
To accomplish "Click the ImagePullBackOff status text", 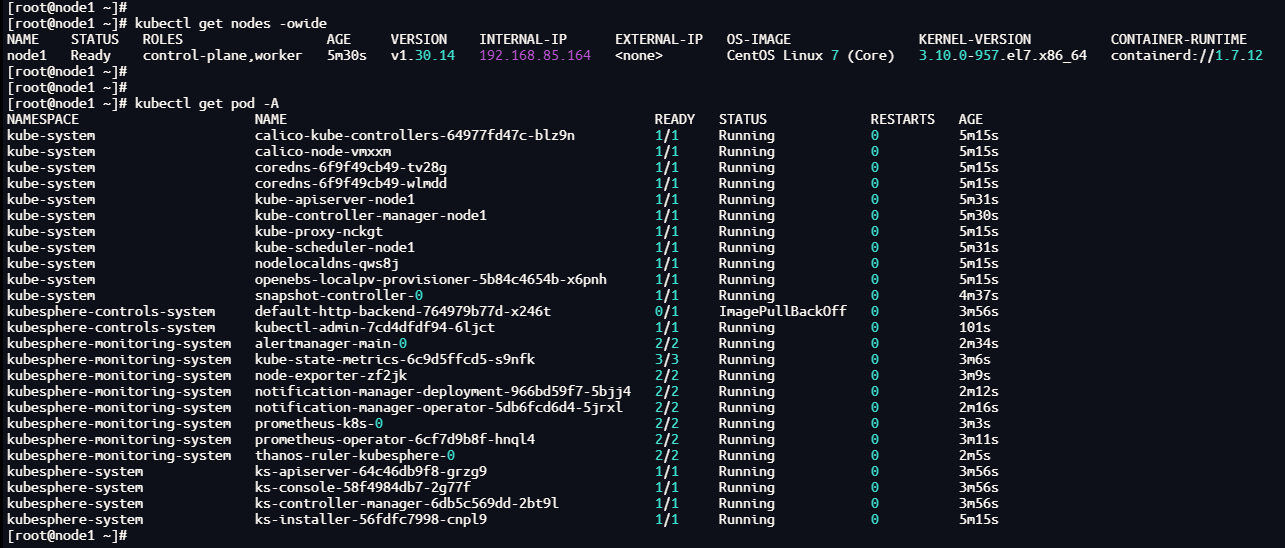I will coord(783,311).
